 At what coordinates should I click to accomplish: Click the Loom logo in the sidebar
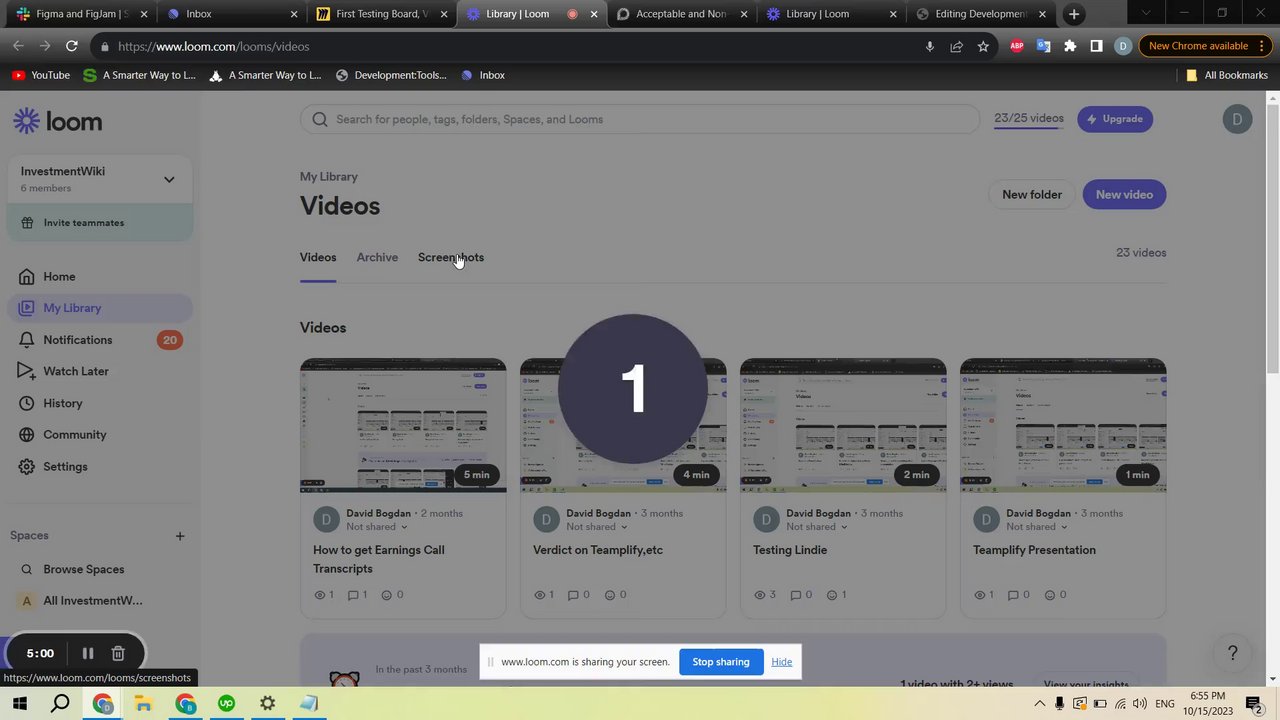point(57,121)
